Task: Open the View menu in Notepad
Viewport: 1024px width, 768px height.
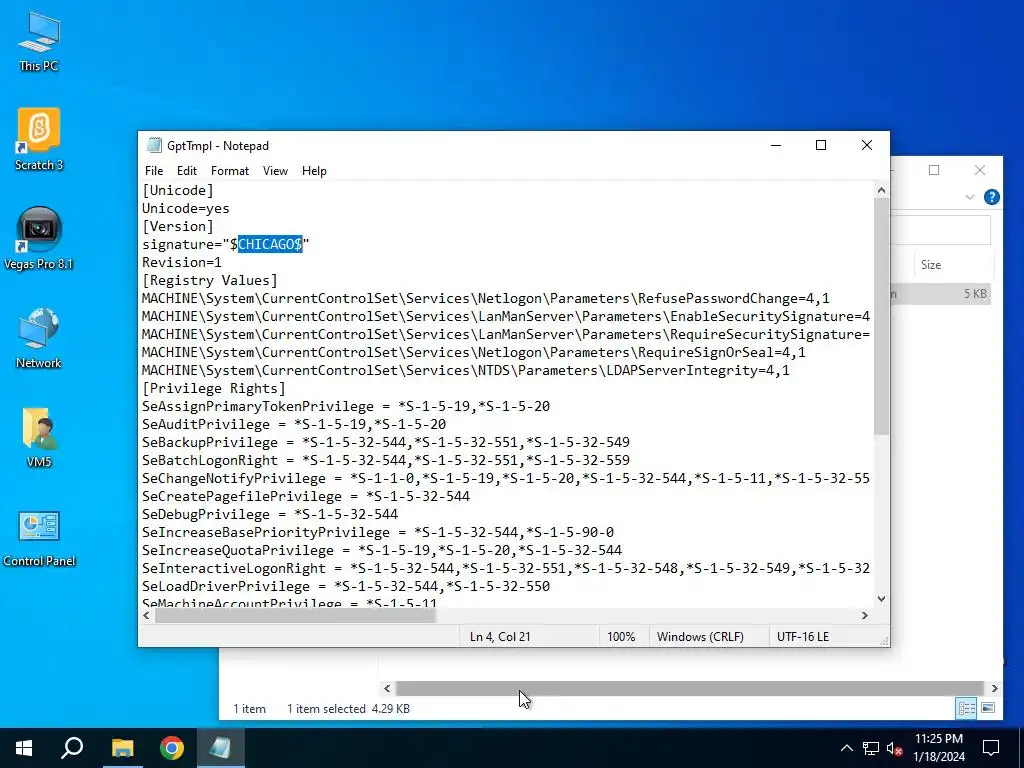Action: pyautogui.click(x=276, y=170)
